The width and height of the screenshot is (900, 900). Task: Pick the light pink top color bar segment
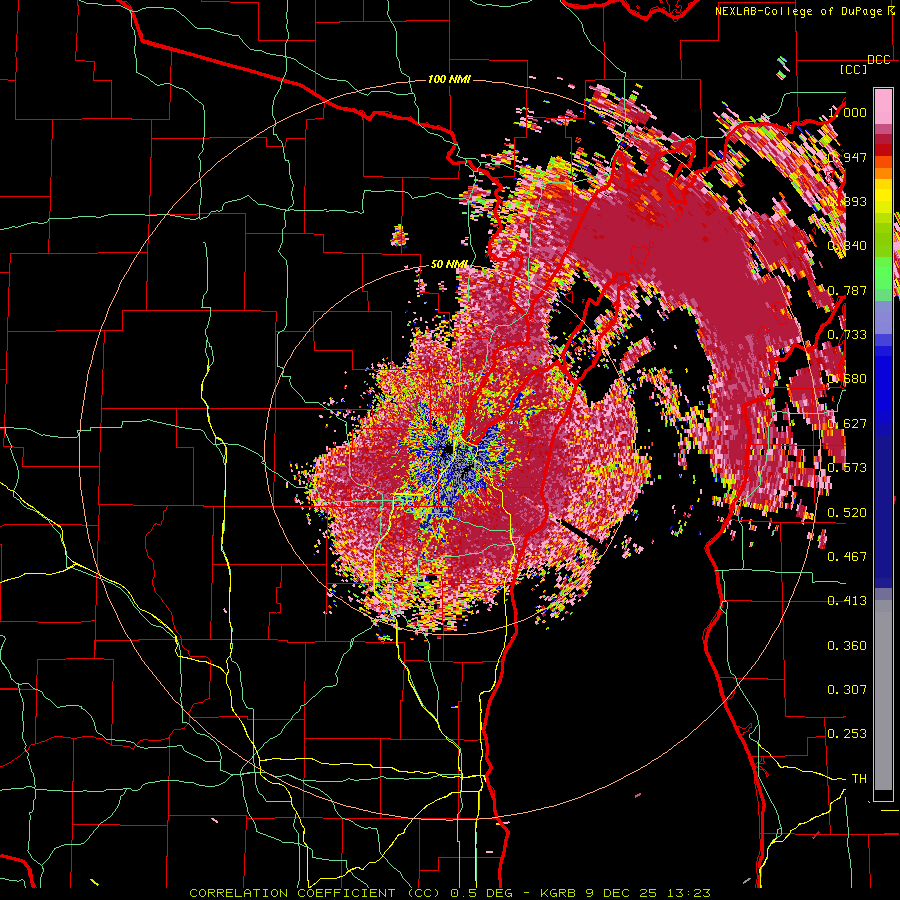[883, 106]
